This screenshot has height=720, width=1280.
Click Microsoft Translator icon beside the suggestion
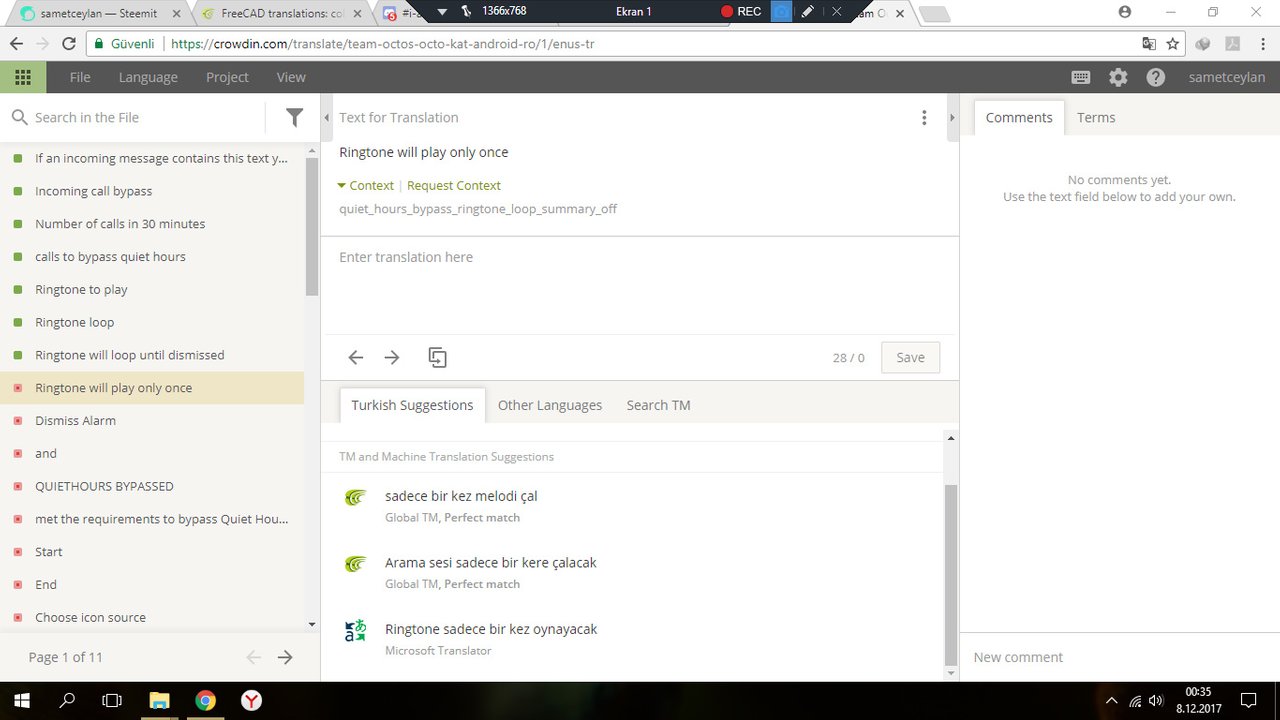tap(355, 630)
